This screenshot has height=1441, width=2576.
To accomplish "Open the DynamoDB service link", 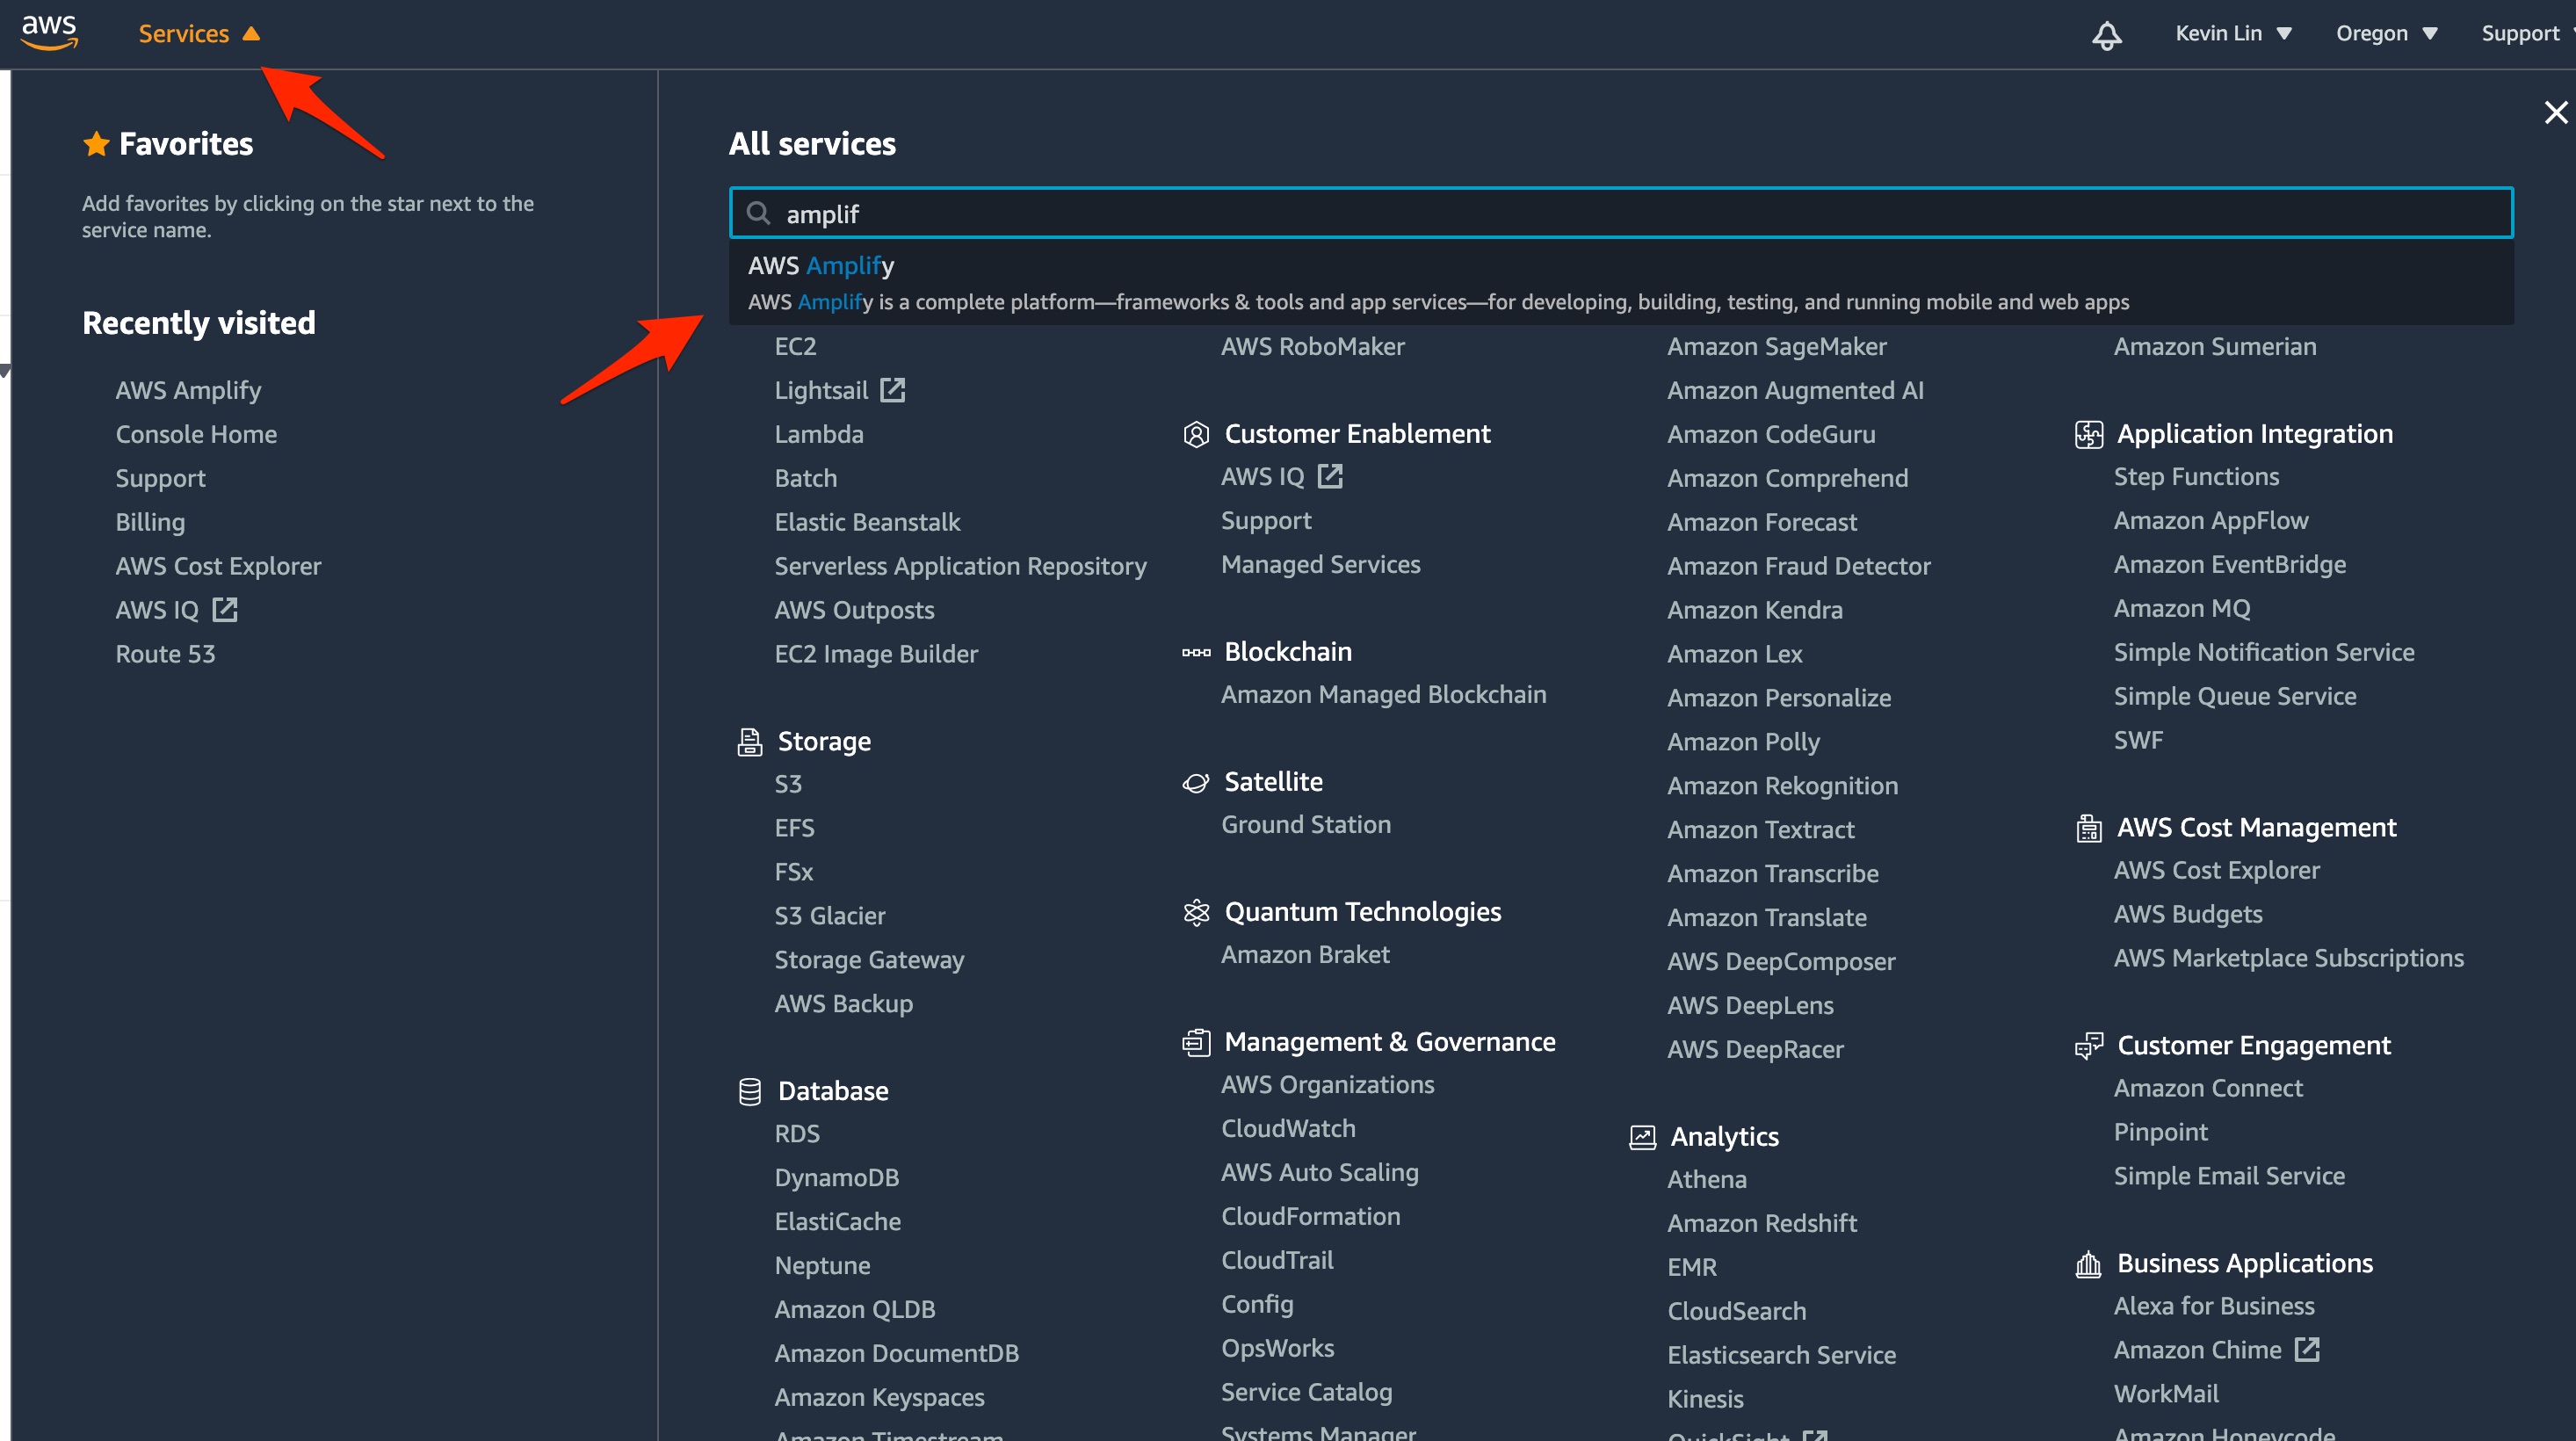I will point(836,1178).
